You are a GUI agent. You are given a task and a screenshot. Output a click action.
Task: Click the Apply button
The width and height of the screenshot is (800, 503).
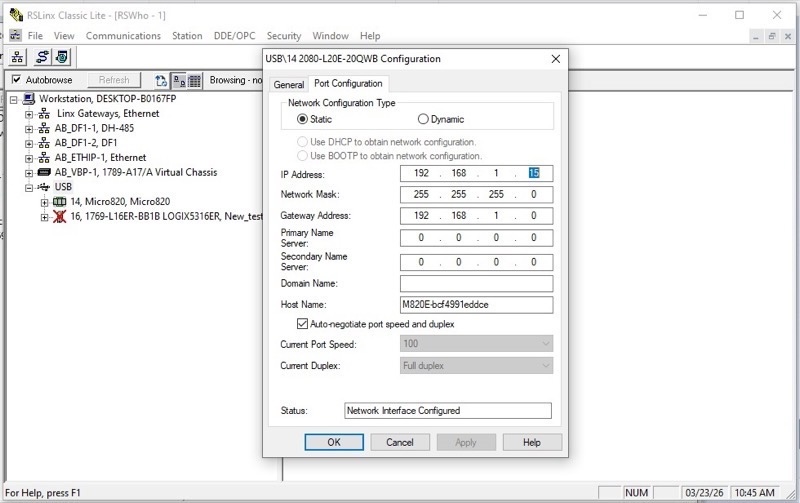pos(466,442)
